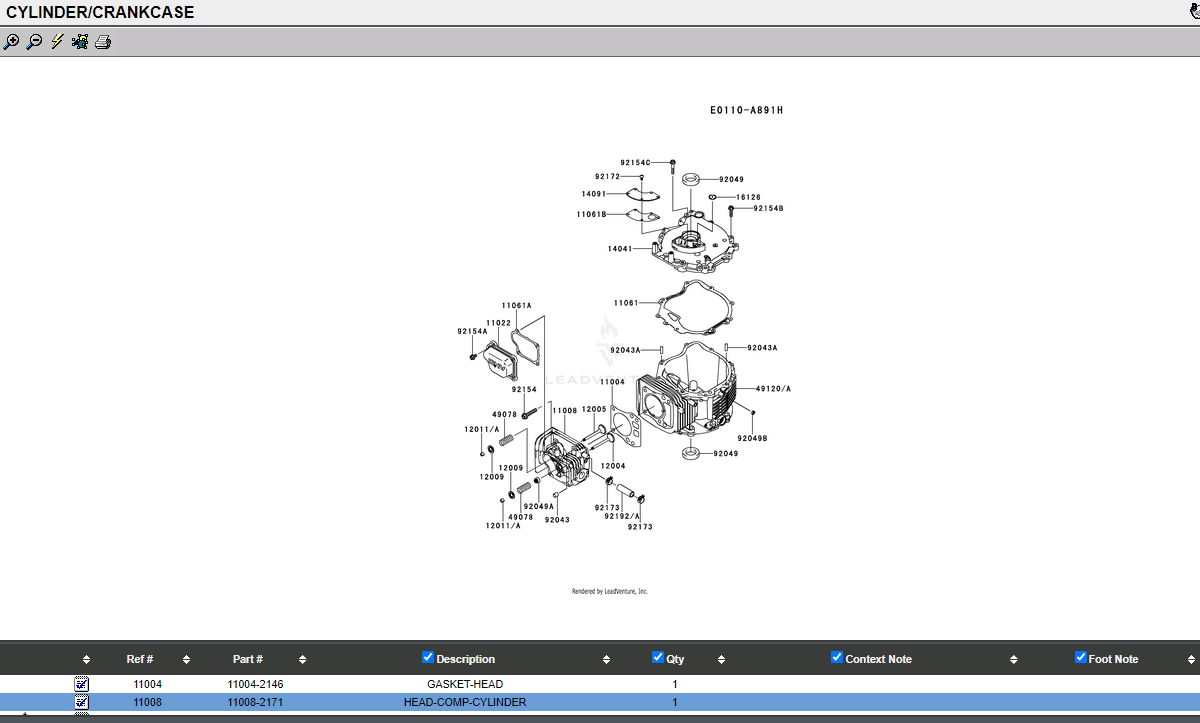Viewport: 1200px width, 723px height.
Task: Open part number 11004-2146
Action: (x=256, y=684)
